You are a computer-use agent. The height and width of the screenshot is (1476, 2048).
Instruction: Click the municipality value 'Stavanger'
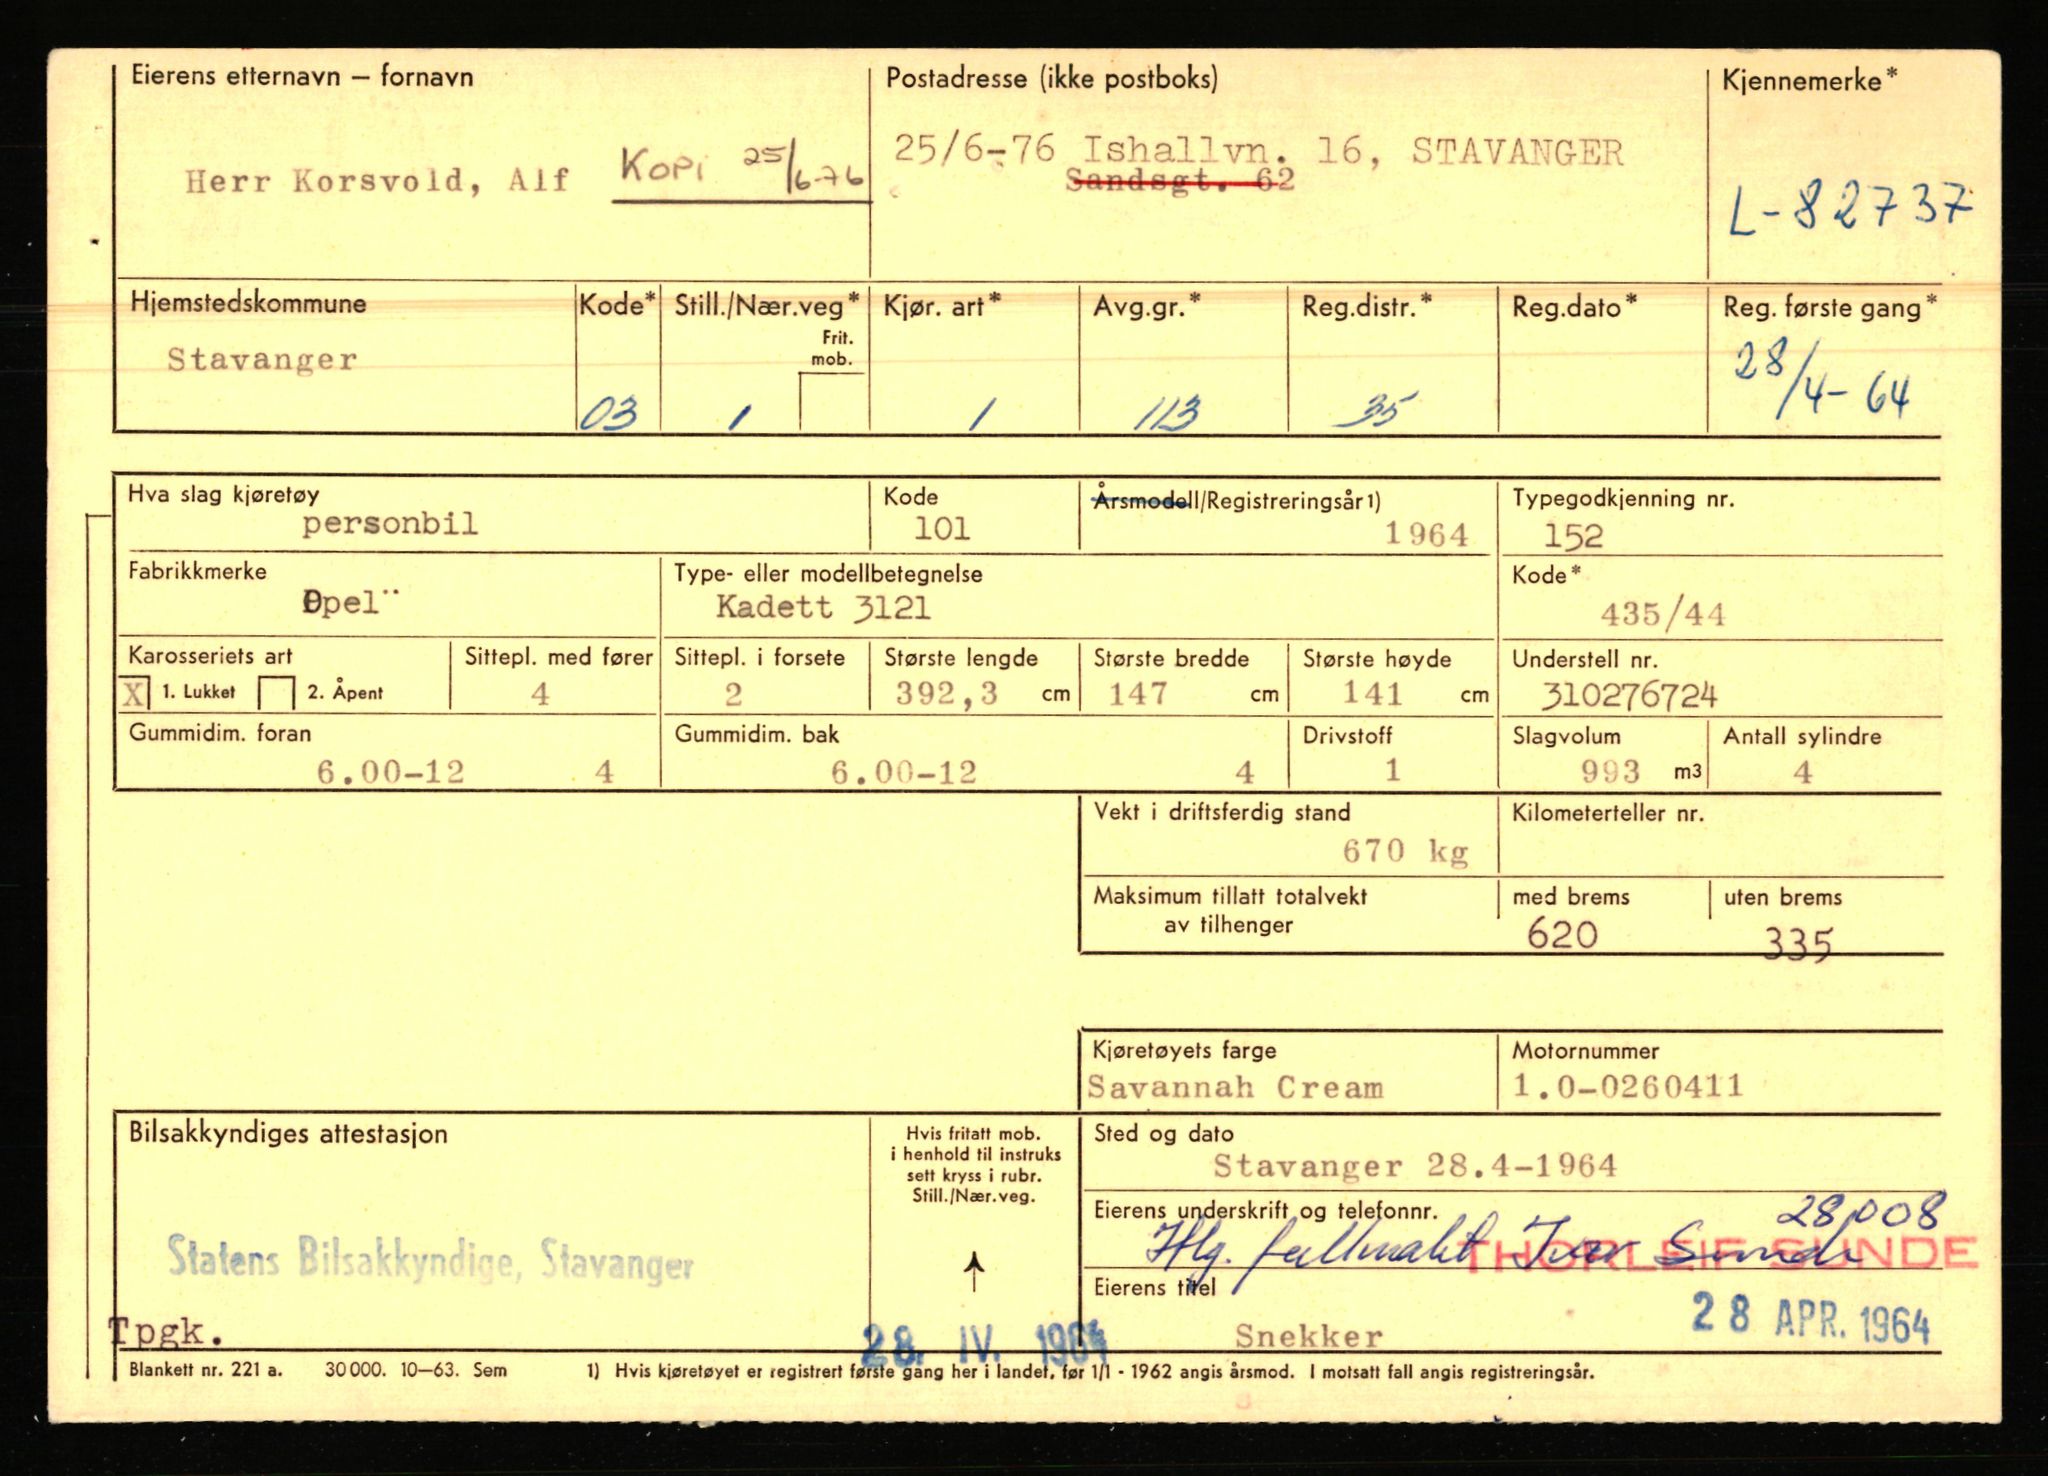pos(262,359)
